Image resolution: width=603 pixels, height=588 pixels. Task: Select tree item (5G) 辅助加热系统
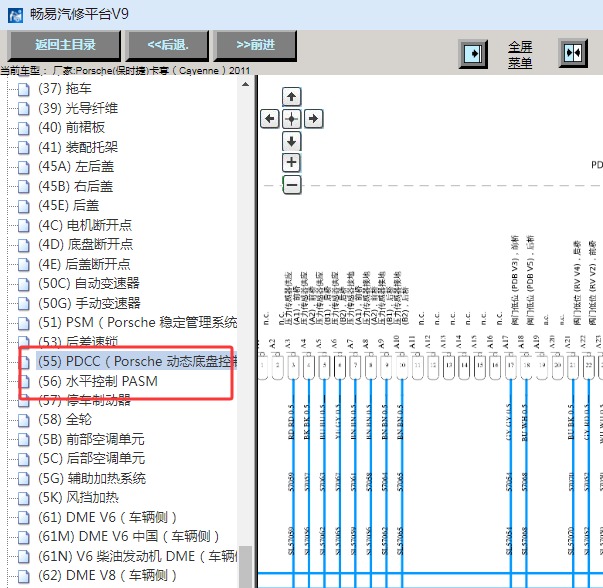(x=92, y=478)
